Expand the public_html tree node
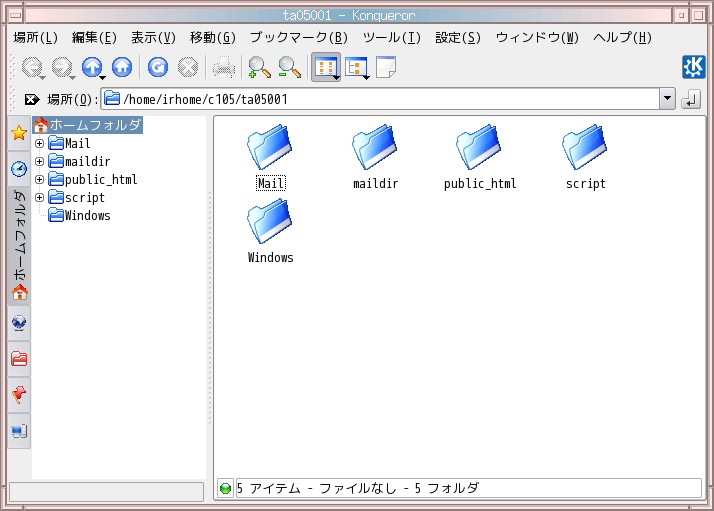Image resolution: width=714 pixels, height=511 pixels. click(x=40, y=179)
